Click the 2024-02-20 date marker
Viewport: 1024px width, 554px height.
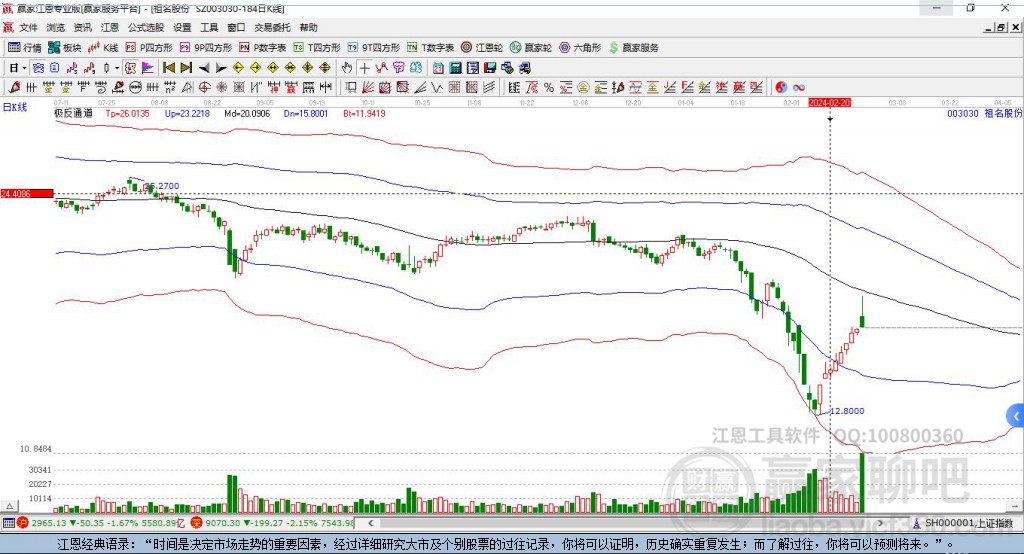pos(829,103)
